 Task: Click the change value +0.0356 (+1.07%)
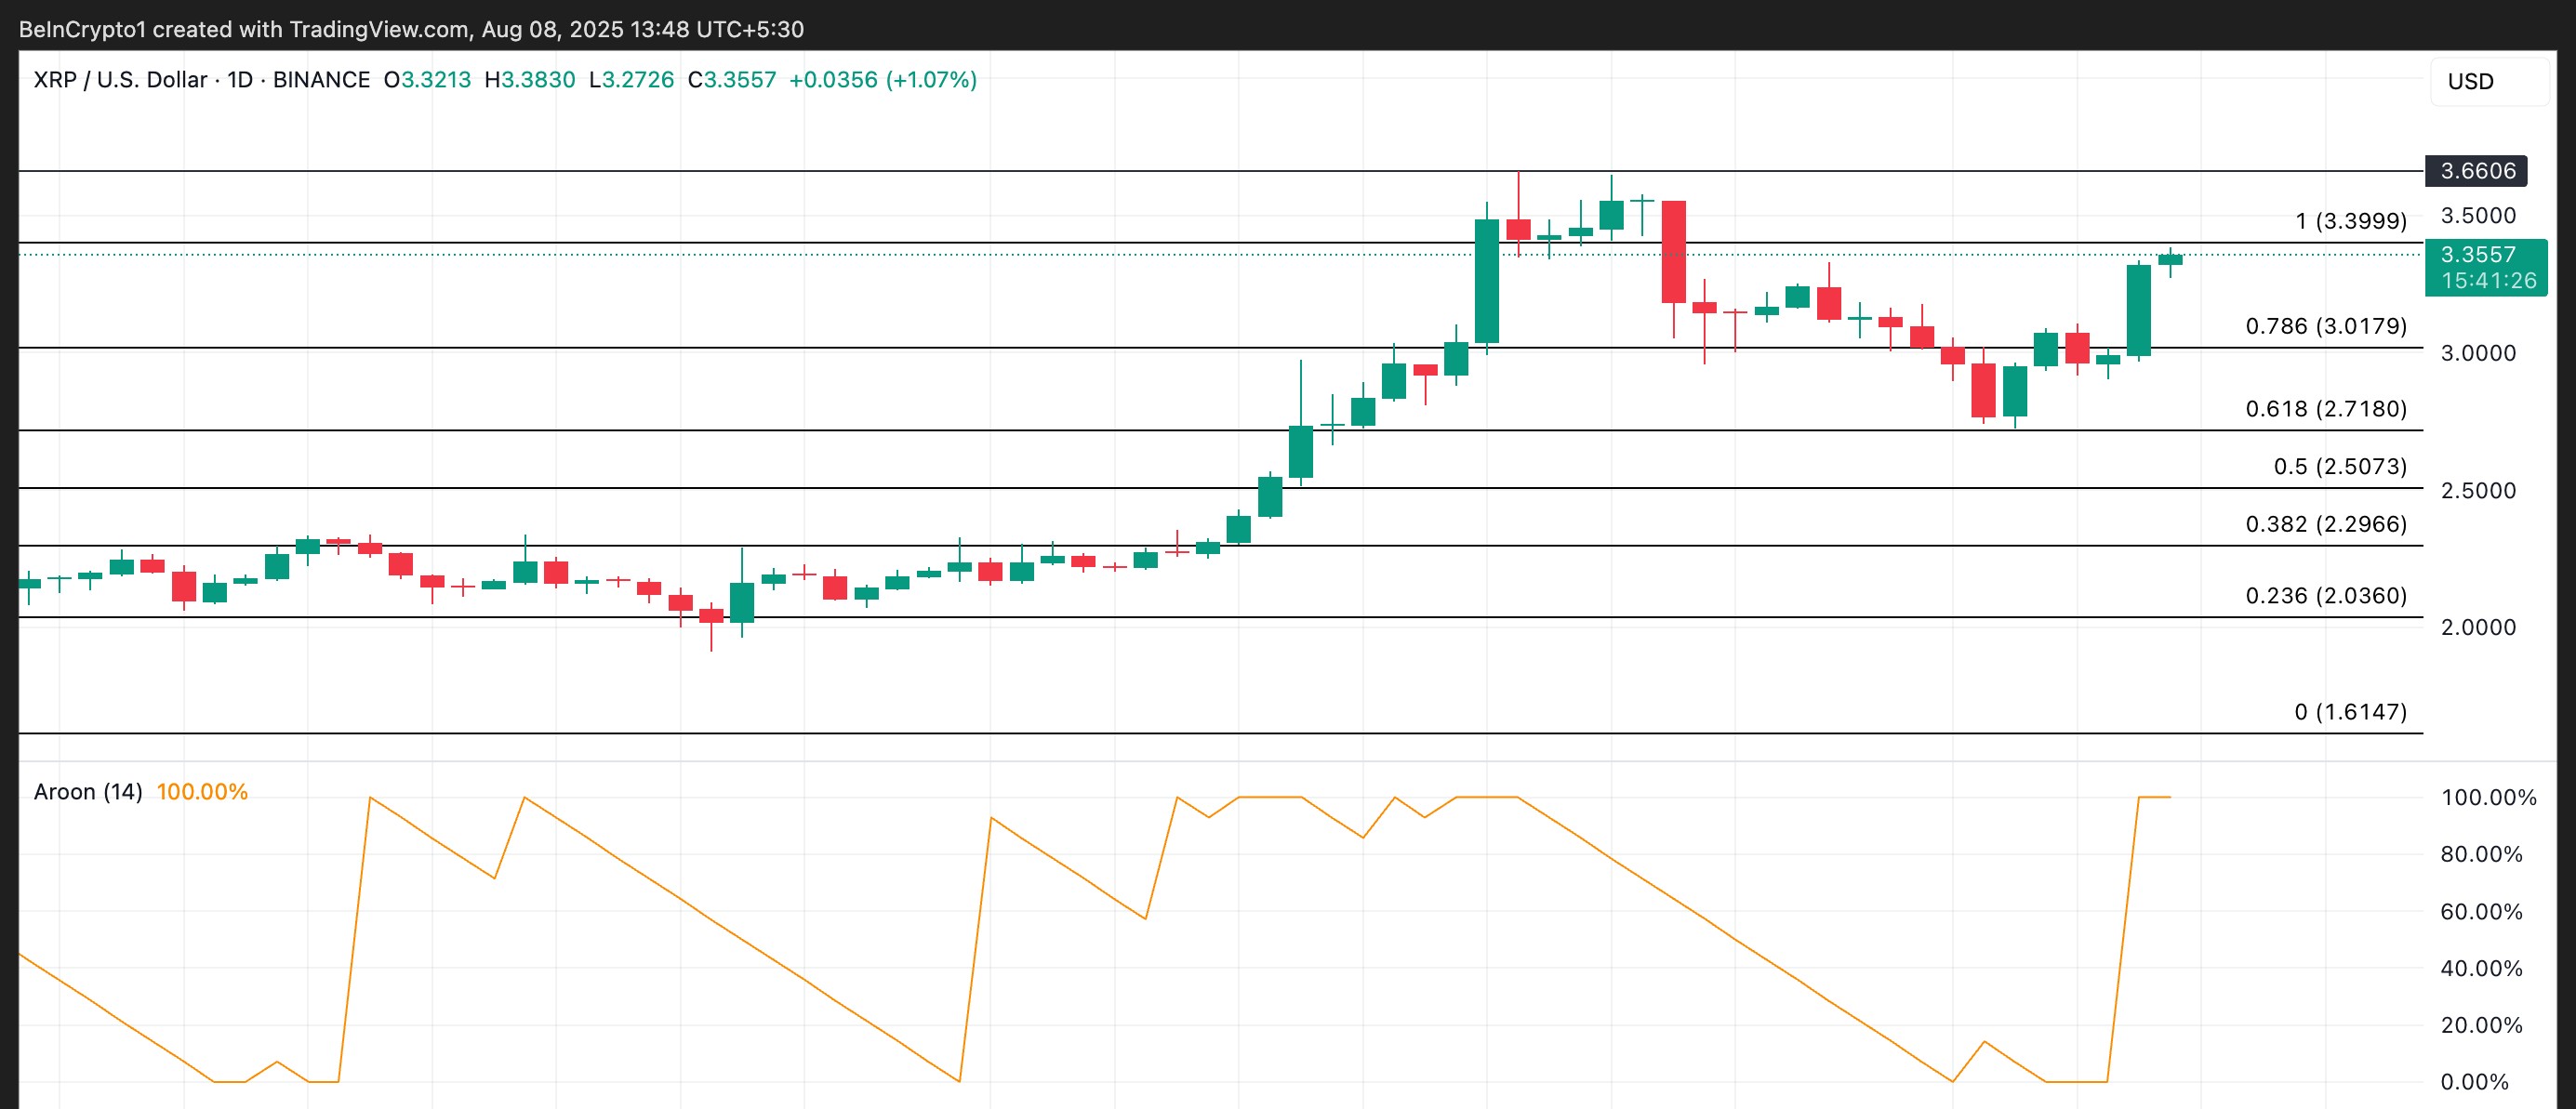pos(883,80)
